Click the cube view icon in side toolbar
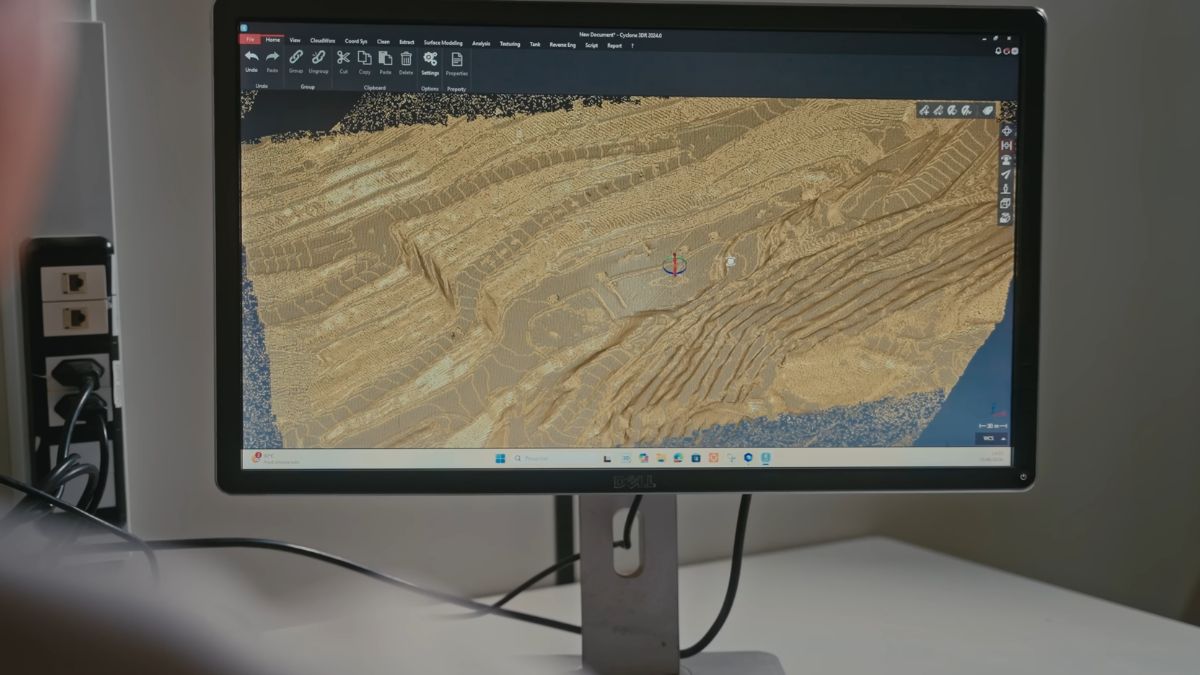Screen dimensions: 1200x675 point(1006,203)
